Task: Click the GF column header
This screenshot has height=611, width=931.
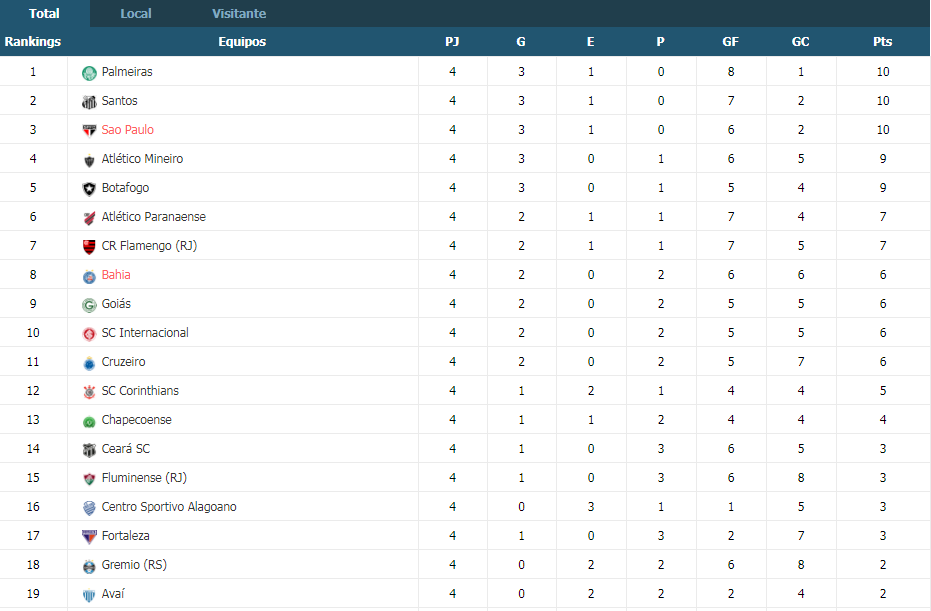Action: pyautogui.click(x=730, y=42)
